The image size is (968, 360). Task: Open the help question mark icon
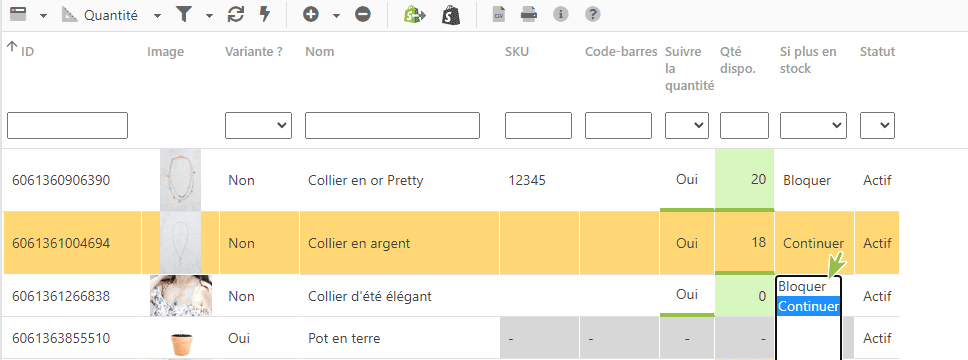point(593,14)
